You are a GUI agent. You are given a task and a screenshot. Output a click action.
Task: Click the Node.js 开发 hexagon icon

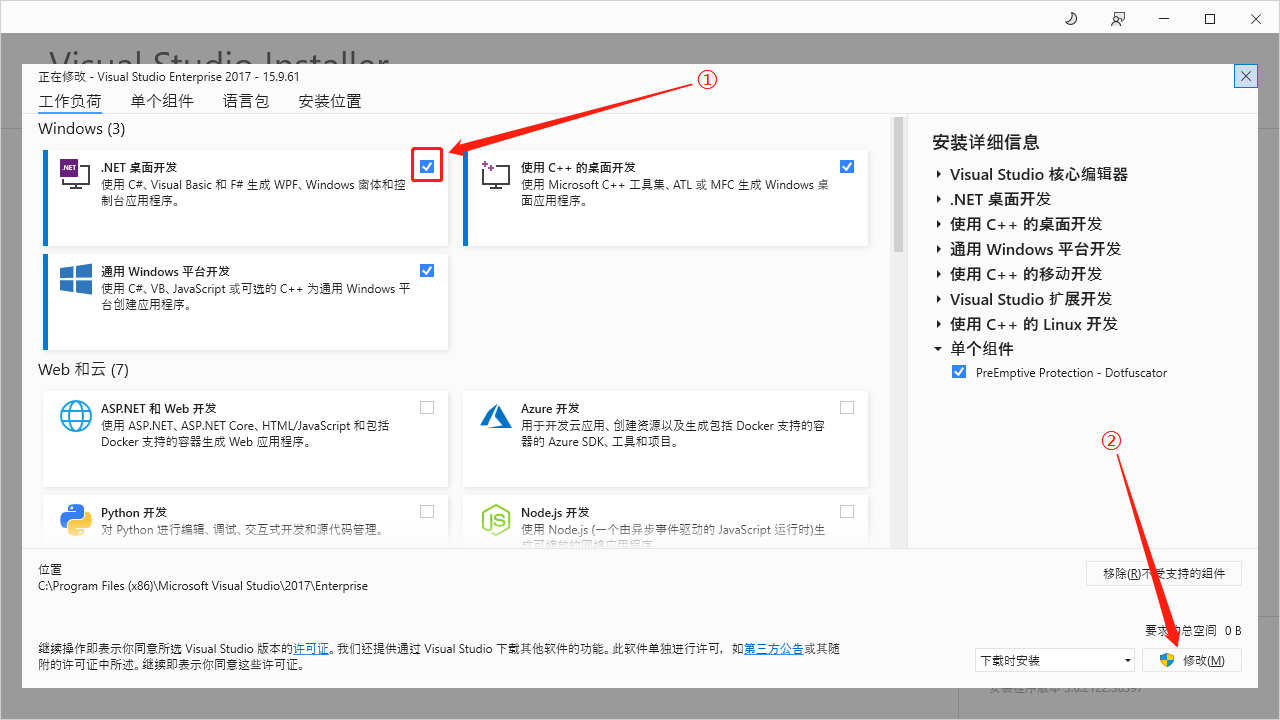pos(496,519)
